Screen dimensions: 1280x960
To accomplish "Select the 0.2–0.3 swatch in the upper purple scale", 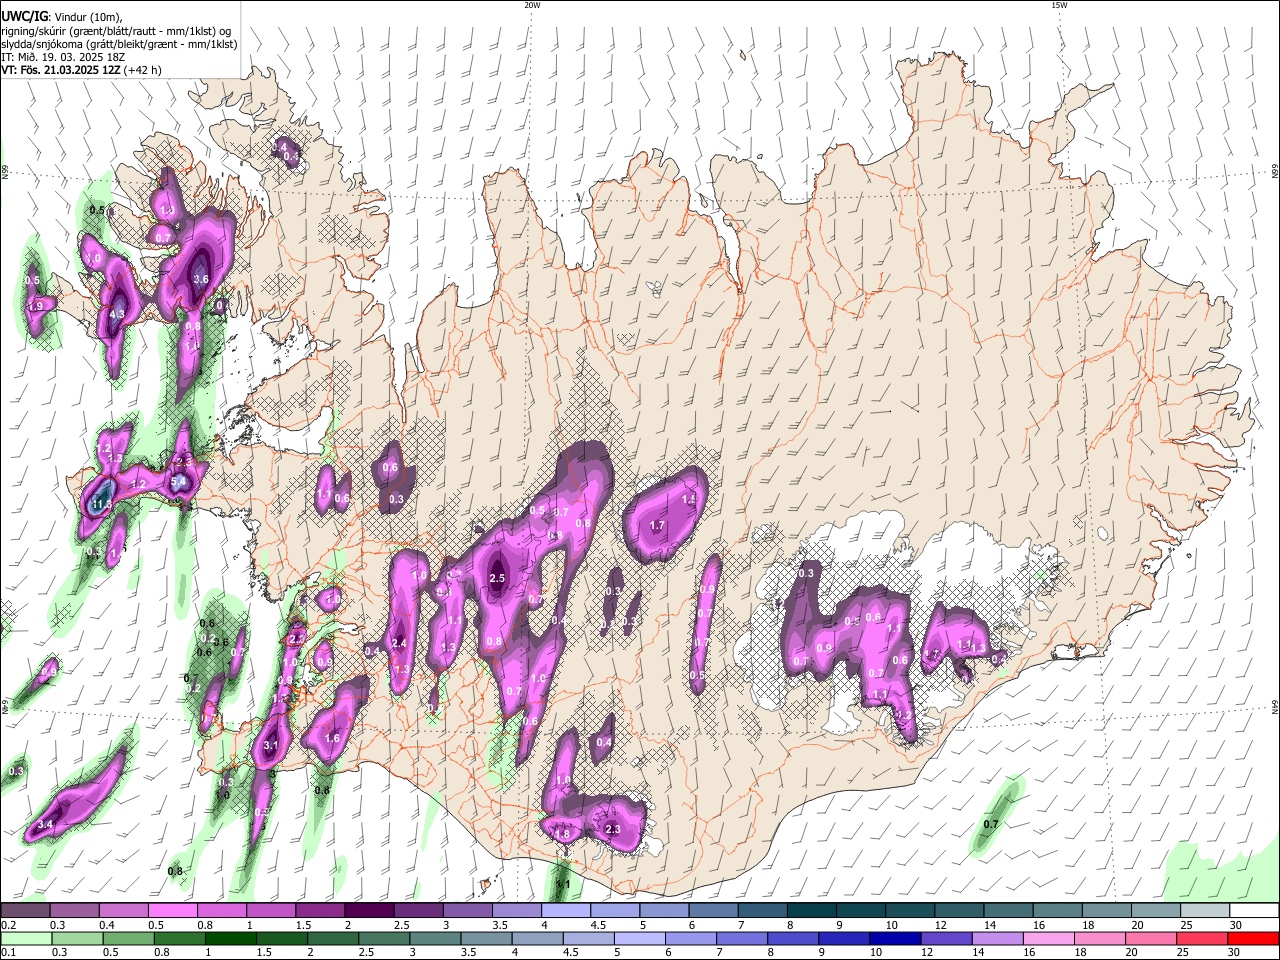I will point(25,911).
